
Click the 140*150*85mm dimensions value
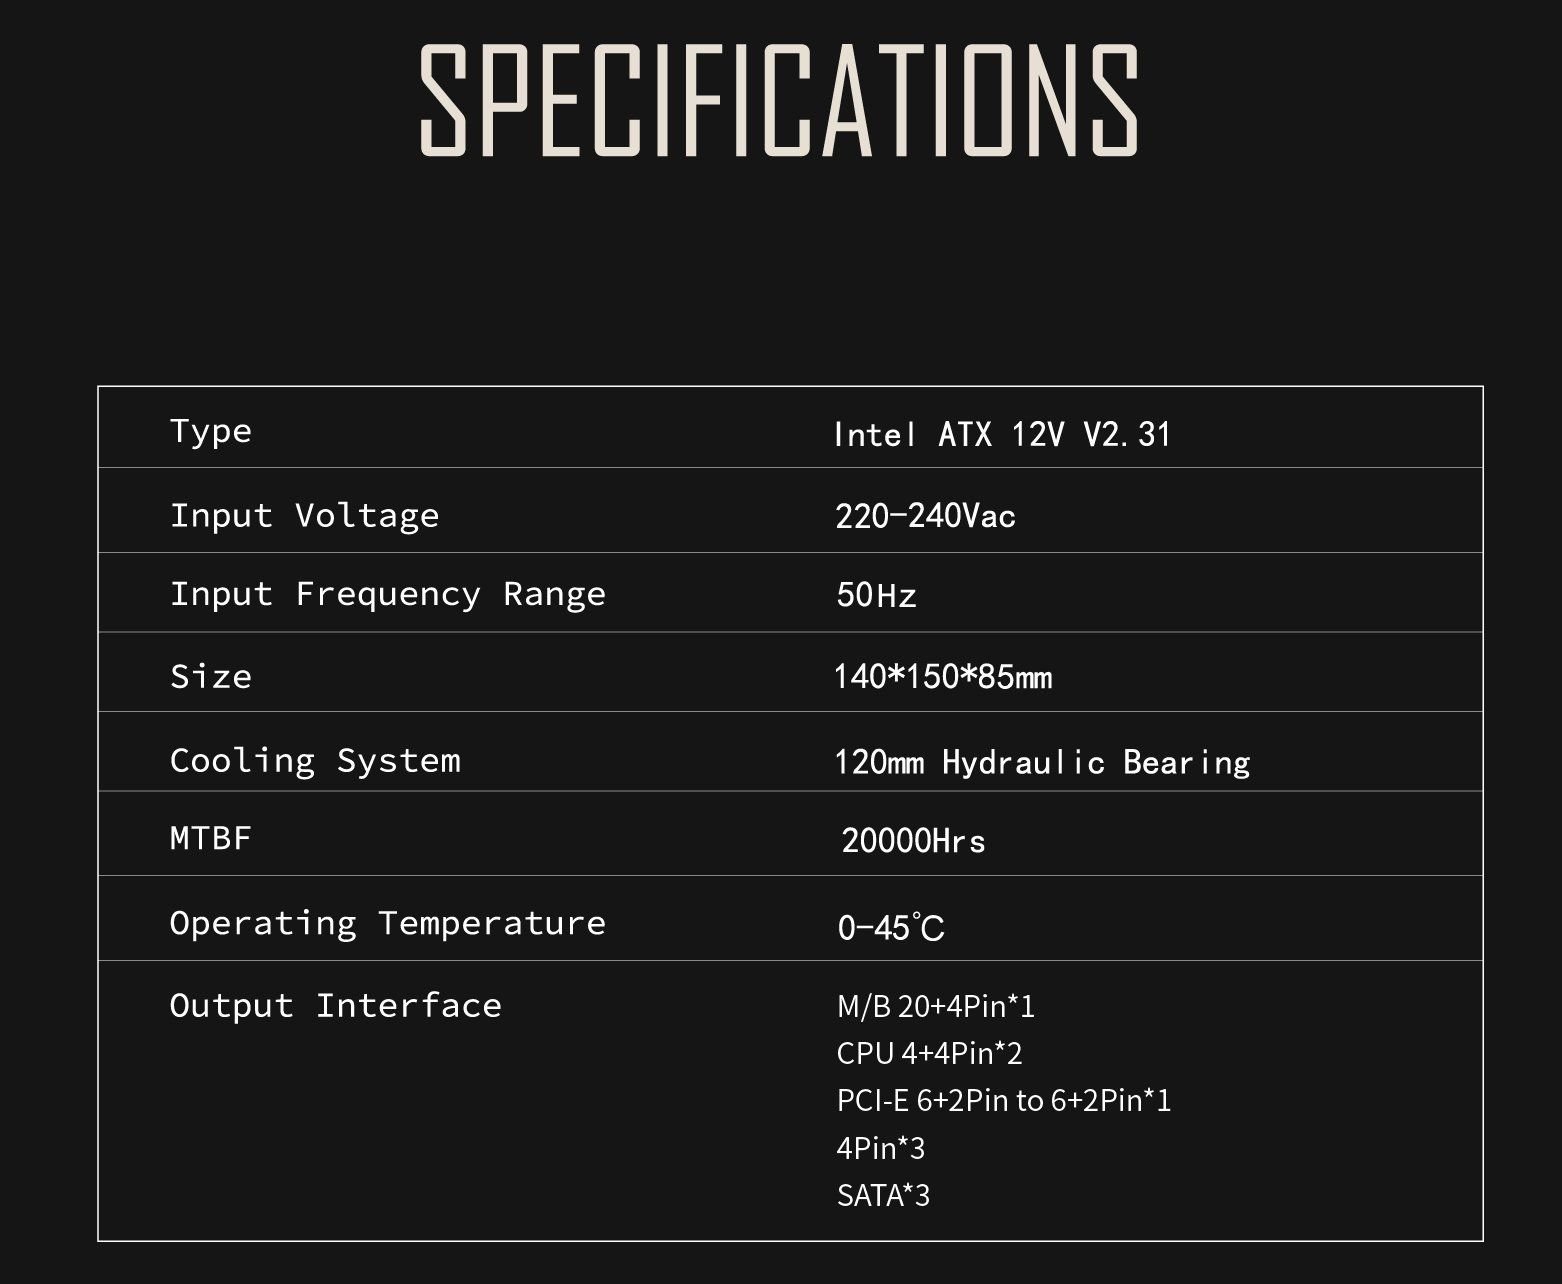tap(943, 677)
